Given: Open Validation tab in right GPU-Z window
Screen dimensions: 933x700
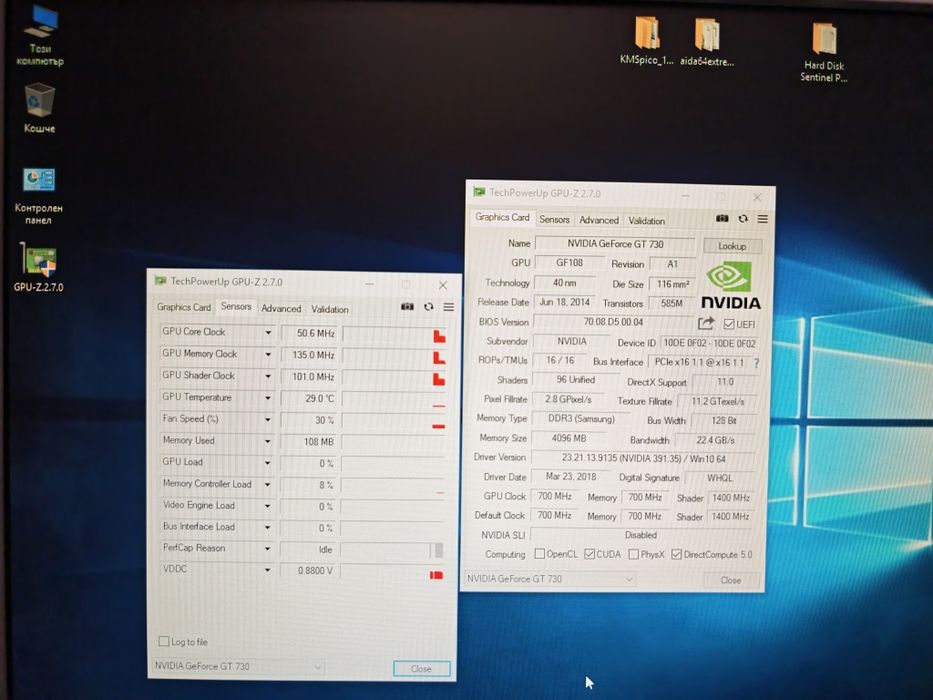Looking at the screenshot, I should pos(647,221).
